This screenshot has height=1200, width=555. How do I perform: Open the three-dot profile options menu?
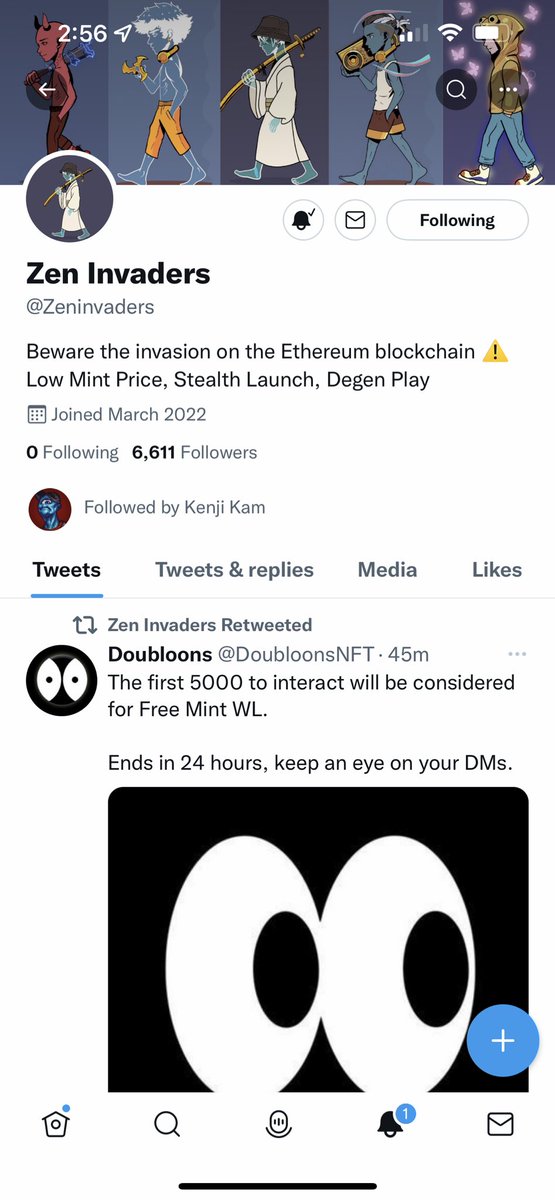[508, 90]
